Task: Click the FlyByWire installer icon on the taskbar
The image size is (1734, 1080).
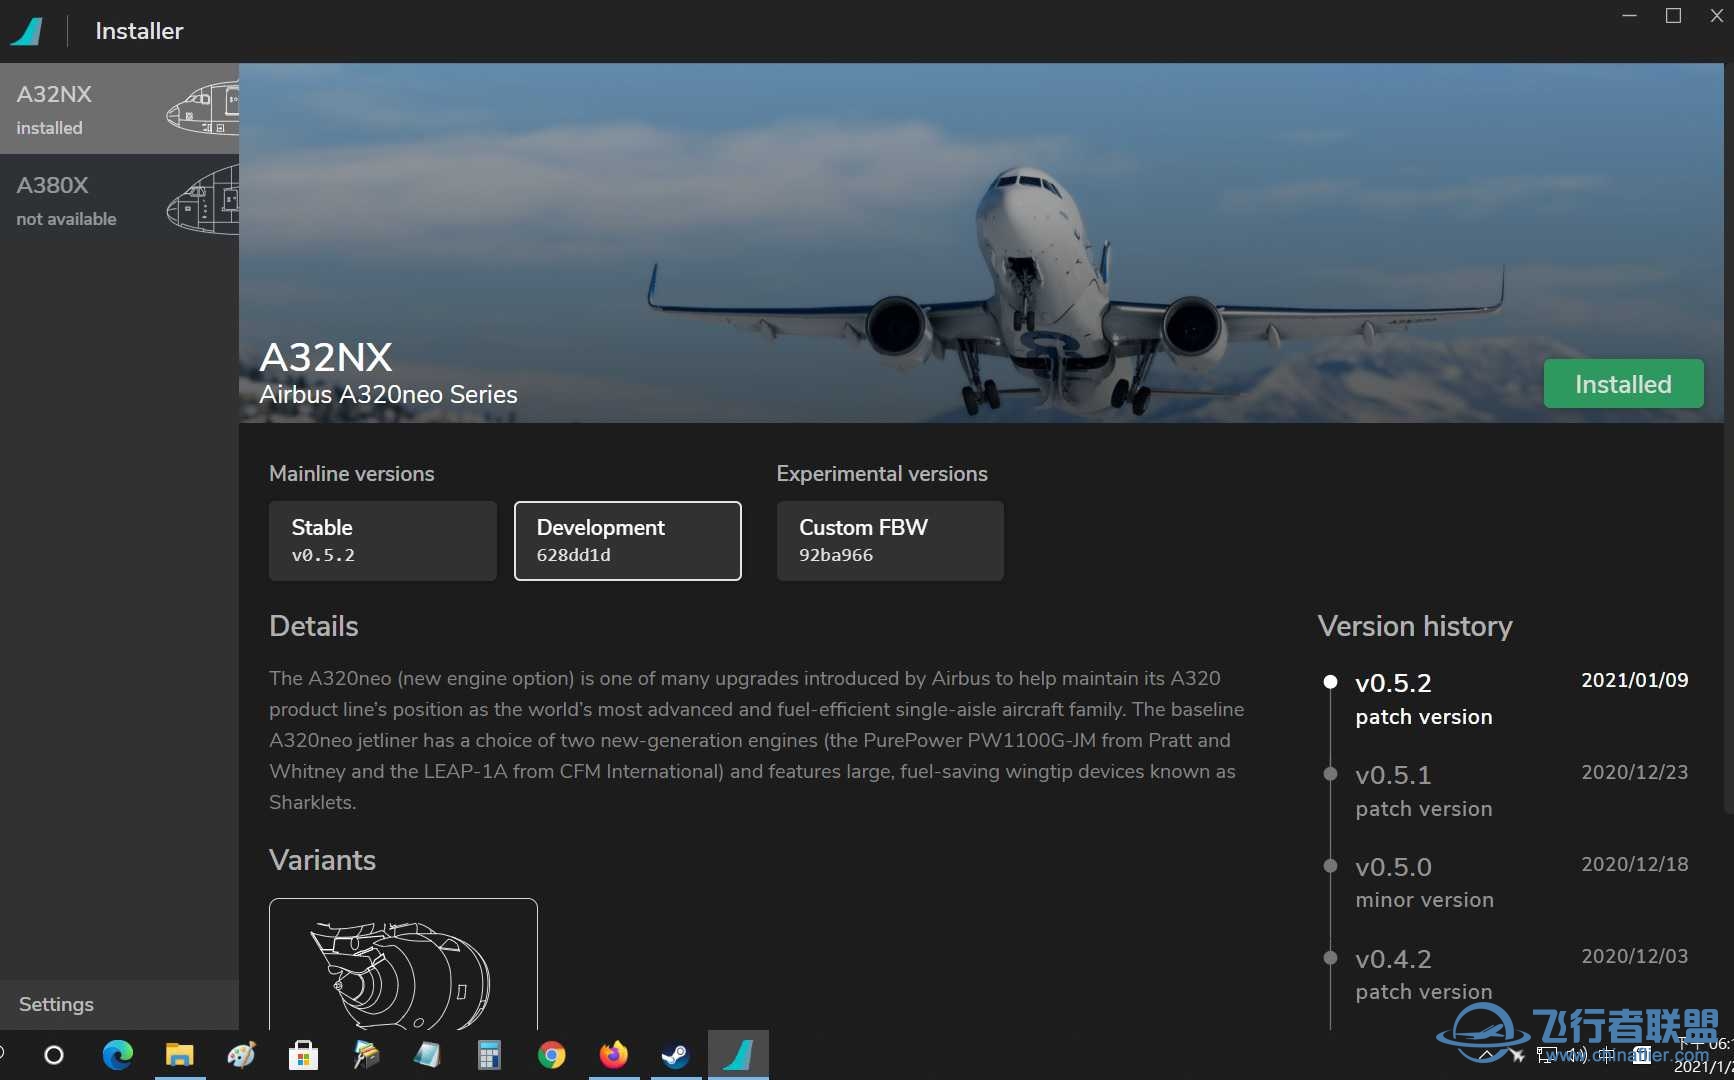Action: click(x=738, y=1055)
